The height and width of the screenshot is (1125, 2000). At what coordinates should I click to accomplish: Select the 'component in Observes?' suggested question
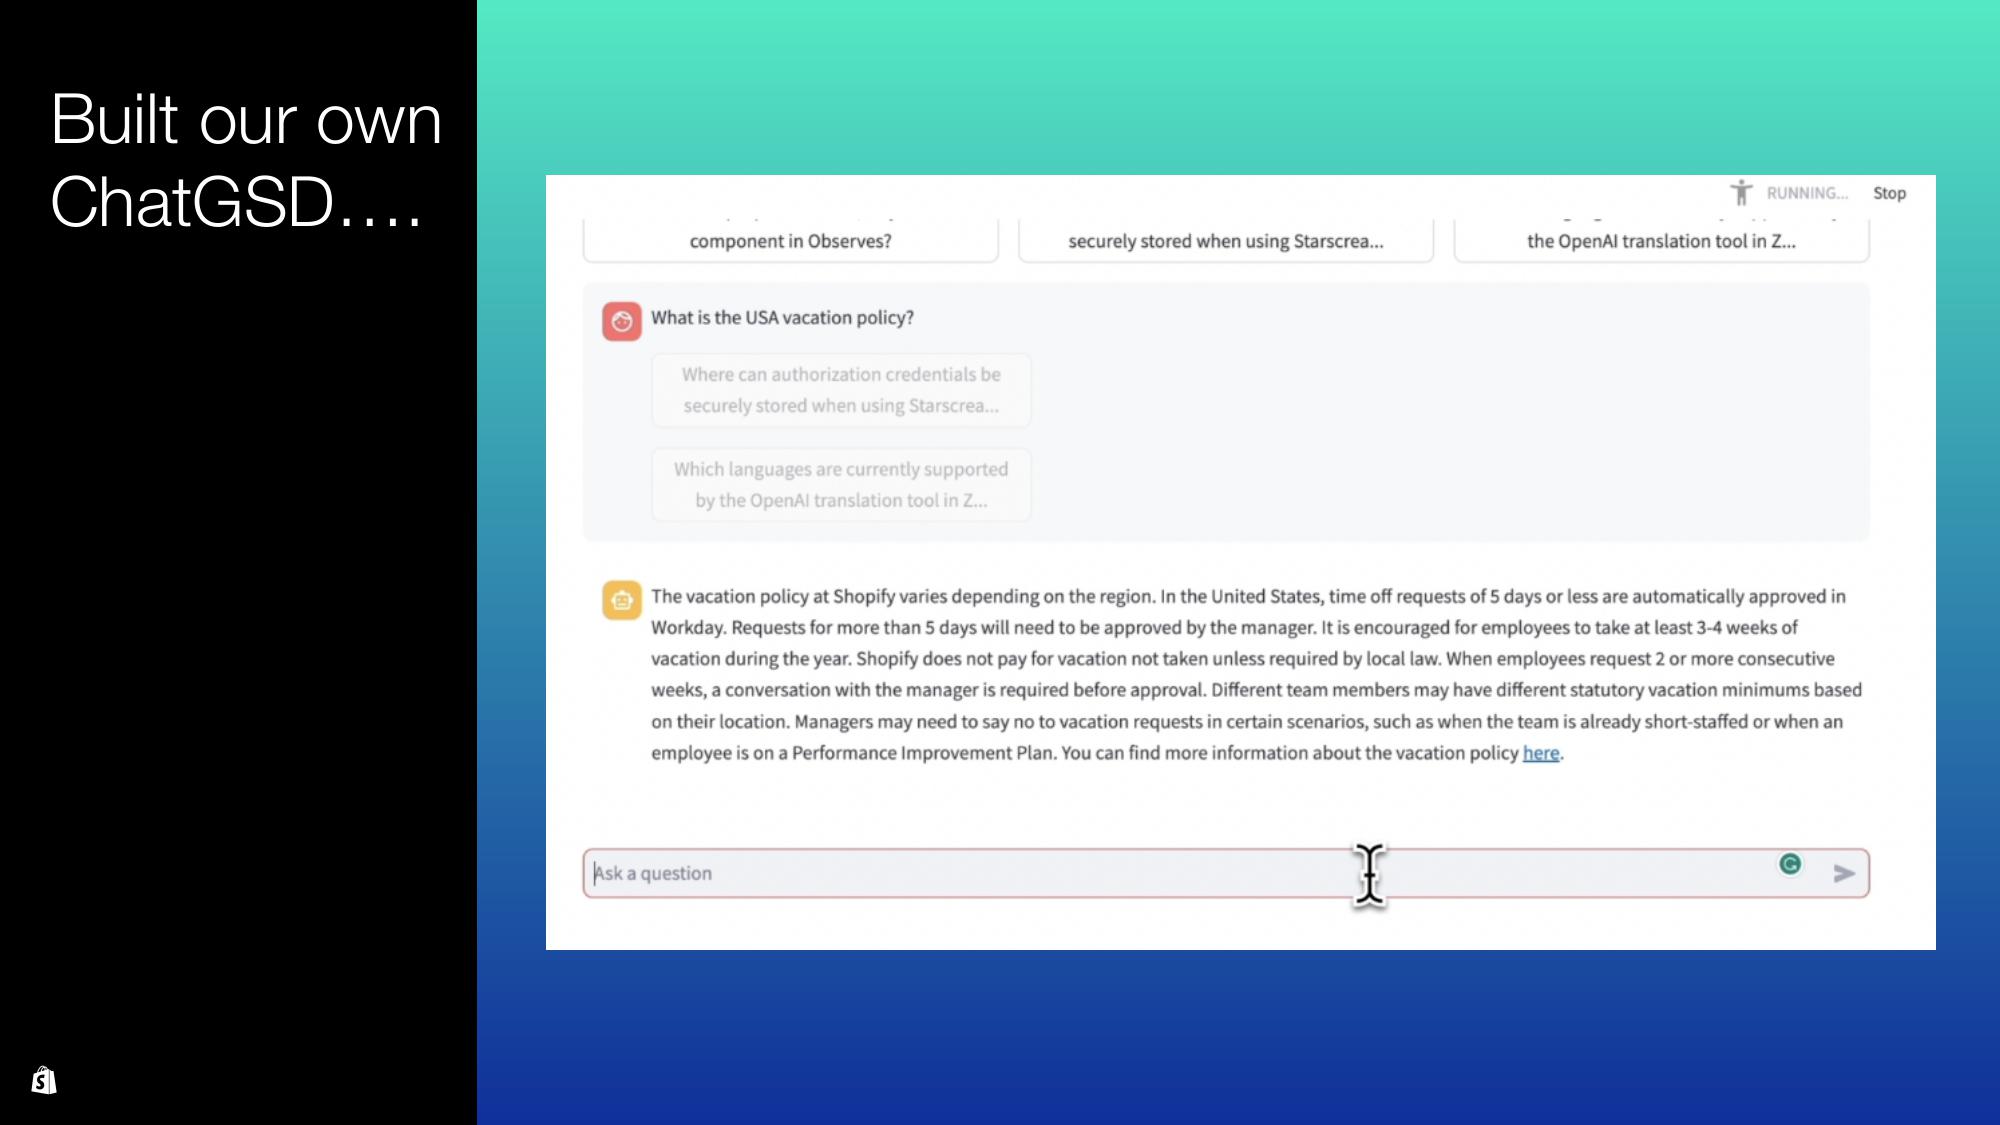(791, 240)
